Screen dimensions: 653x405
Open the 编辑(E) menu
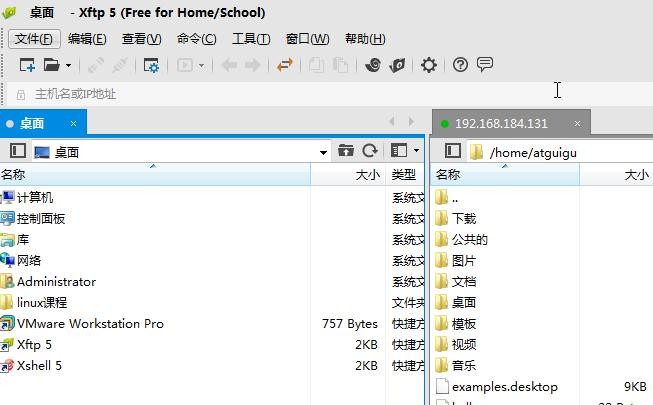point(87,39)
